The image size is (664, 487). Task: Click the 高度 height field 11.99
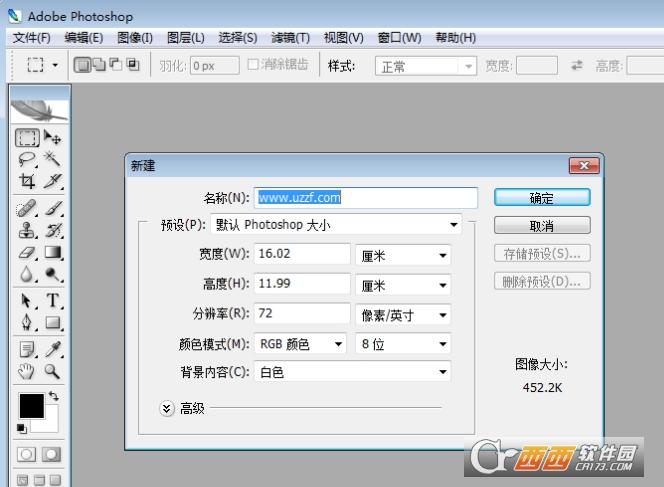[302, 284]
